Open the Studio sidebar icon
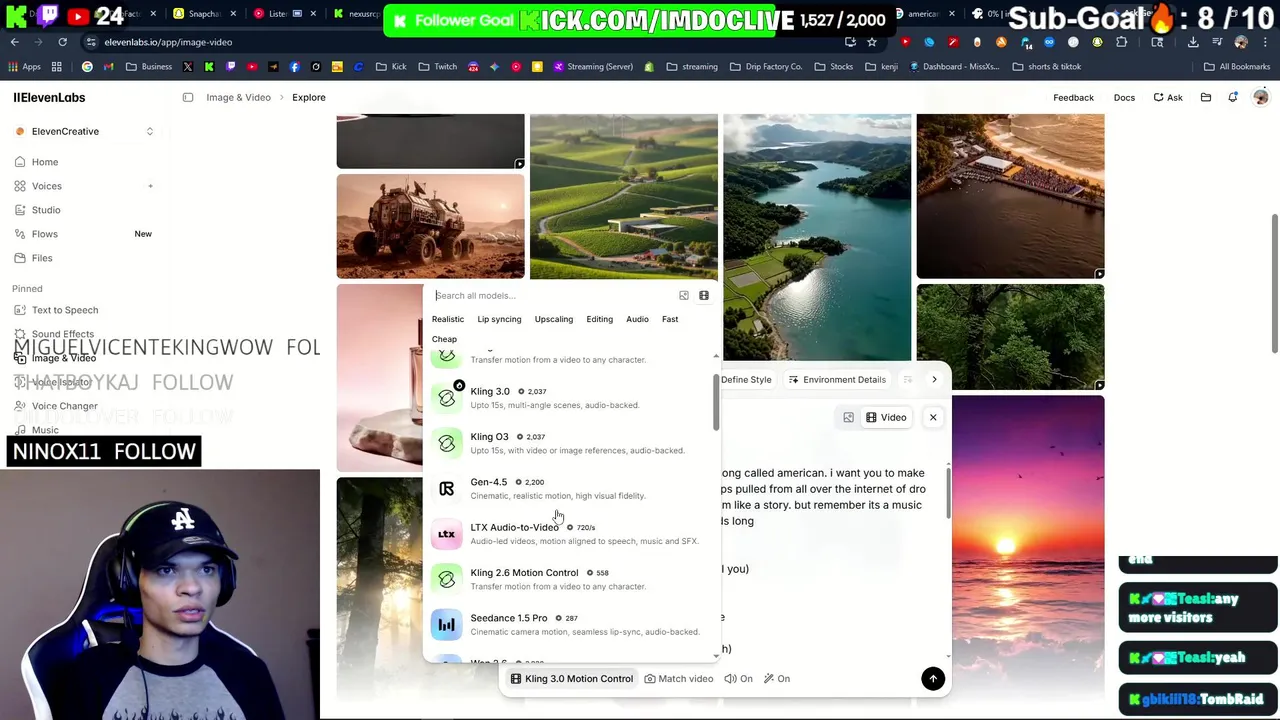This screenshot has height=720, width=1280. pos(20,210)
